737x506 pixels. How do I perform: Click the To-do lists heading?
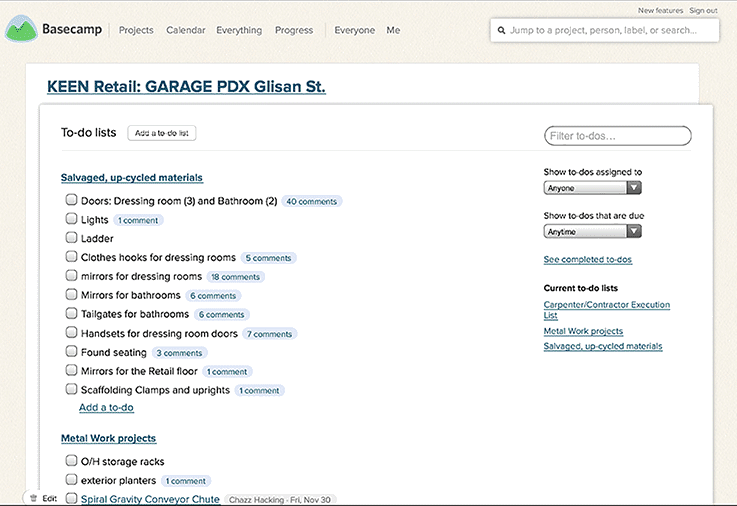[x=88, y=132]
